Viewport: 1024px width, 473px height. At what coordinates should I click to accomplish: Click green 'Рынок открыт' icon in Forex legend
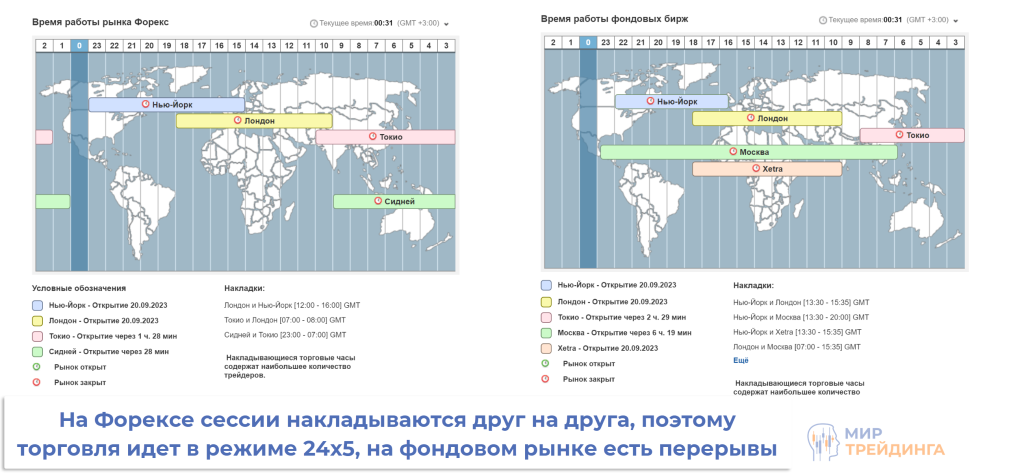pyautogui.click(x=37, y=367)
